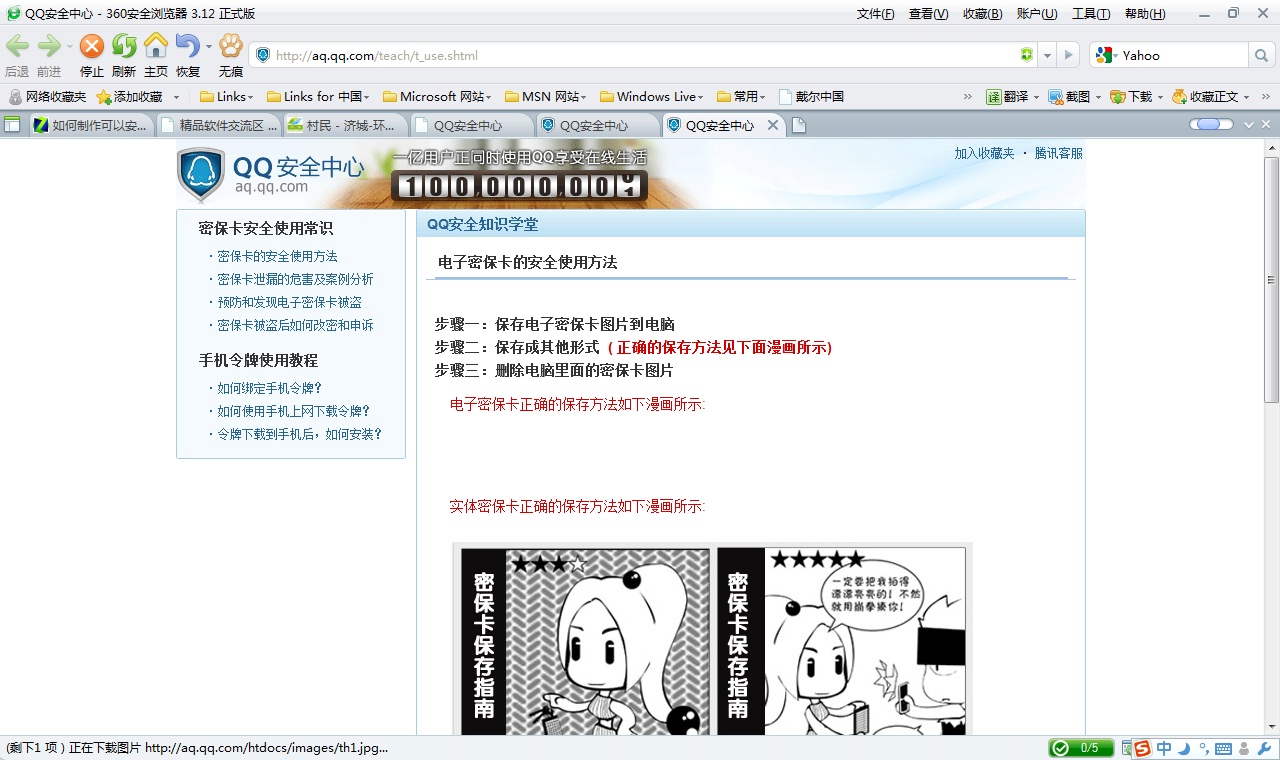Toggle the blue slider switch at tab bar right
This screenshot has height=760, width=1280.
[1211, 124]
